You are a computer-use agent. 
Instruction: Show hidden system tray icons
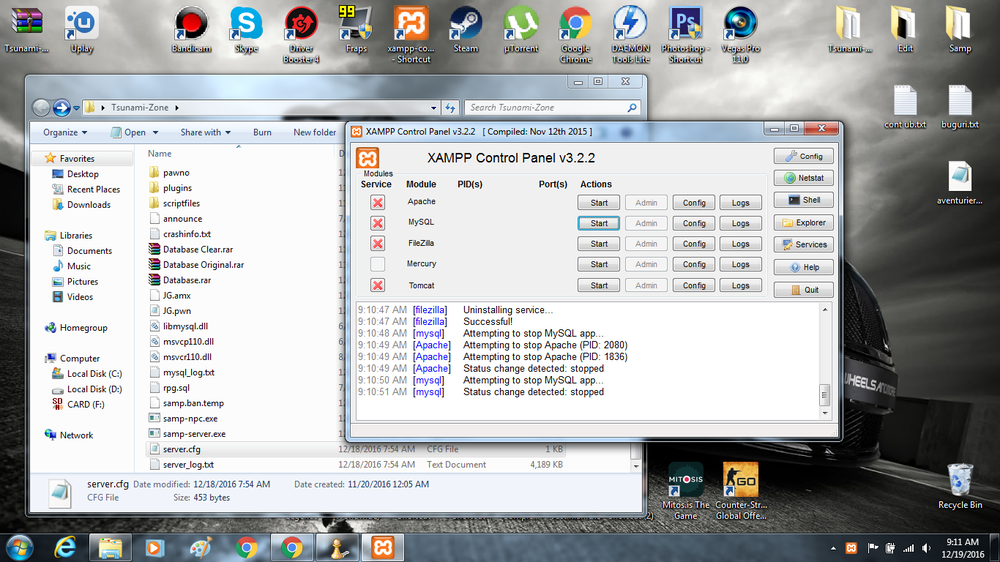click(x=833, y=548)
